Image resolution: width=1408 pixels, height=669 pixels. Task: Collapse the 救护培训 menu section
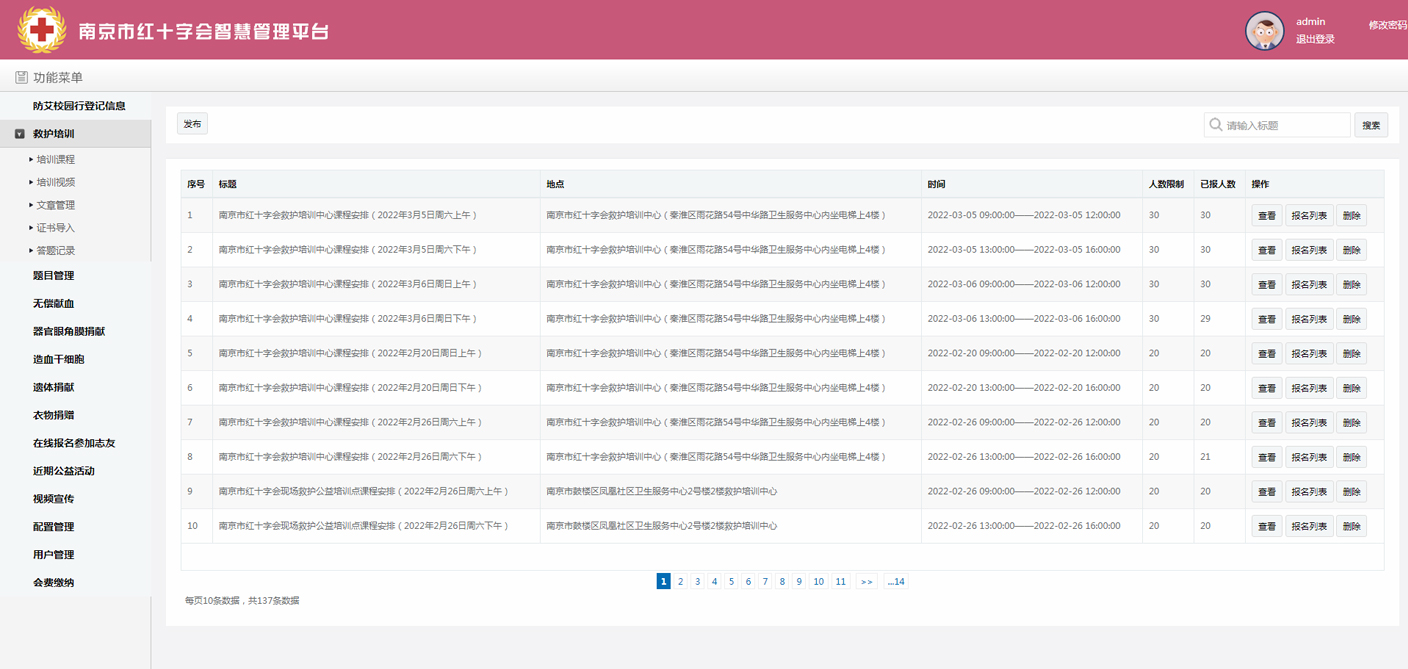[x=20, y=133]
